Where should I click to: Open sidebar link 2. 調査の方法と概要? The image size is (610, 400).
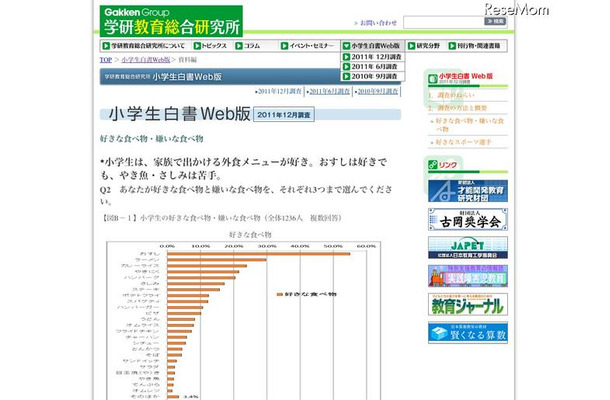pos(458,108)
